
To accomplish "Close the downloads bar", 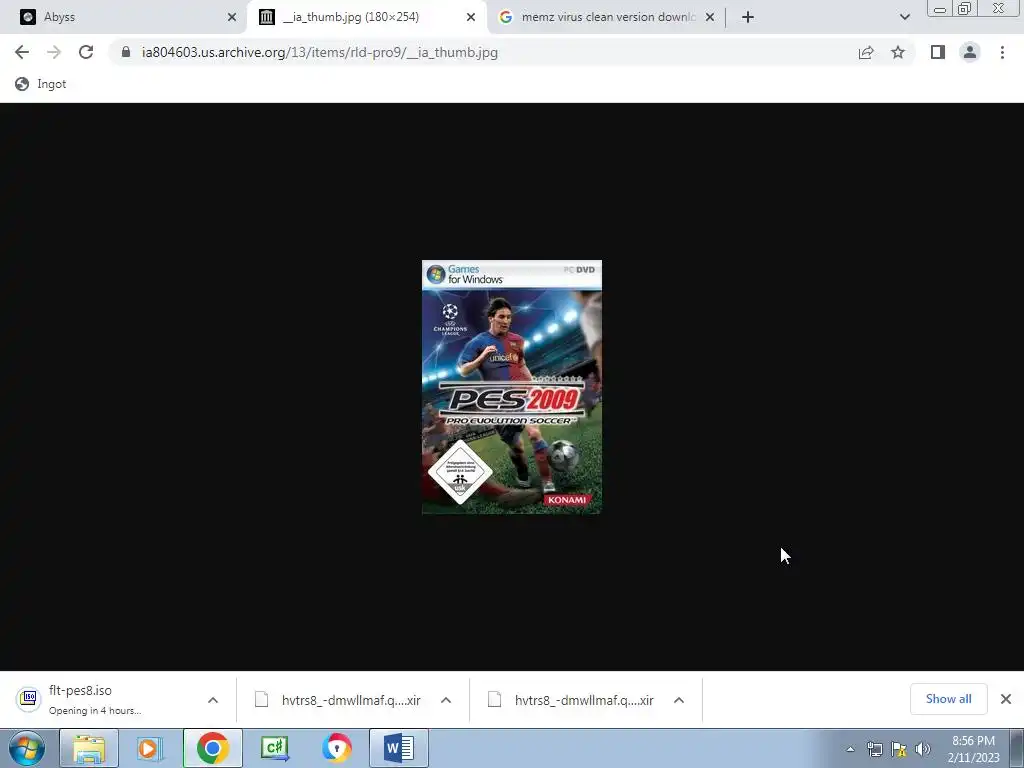I will pos(1006,699).
